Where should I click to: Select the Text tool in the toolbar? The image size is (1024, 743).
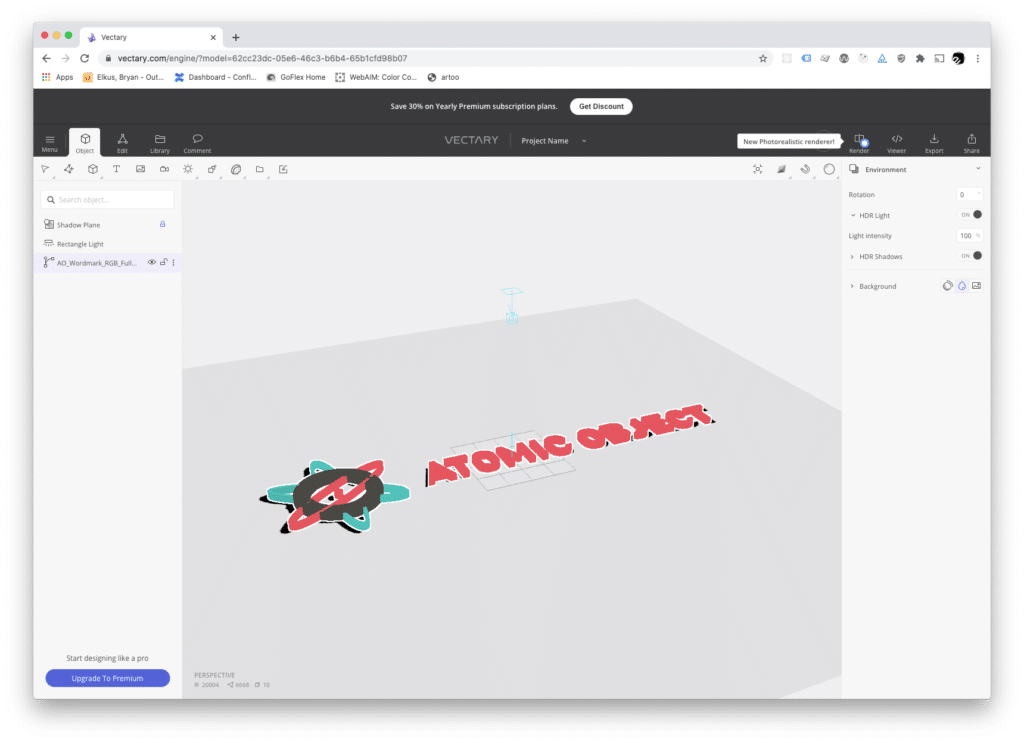pyautogui.click(x=116, y=169)
